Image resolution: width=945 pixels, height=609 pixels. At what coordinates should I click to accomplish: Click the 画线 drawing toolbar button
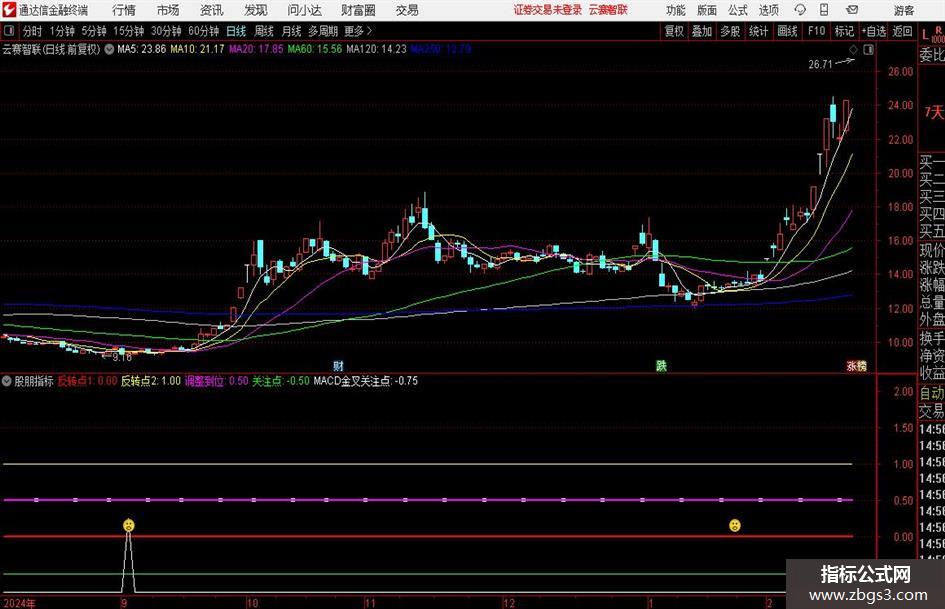pos(788,31)
